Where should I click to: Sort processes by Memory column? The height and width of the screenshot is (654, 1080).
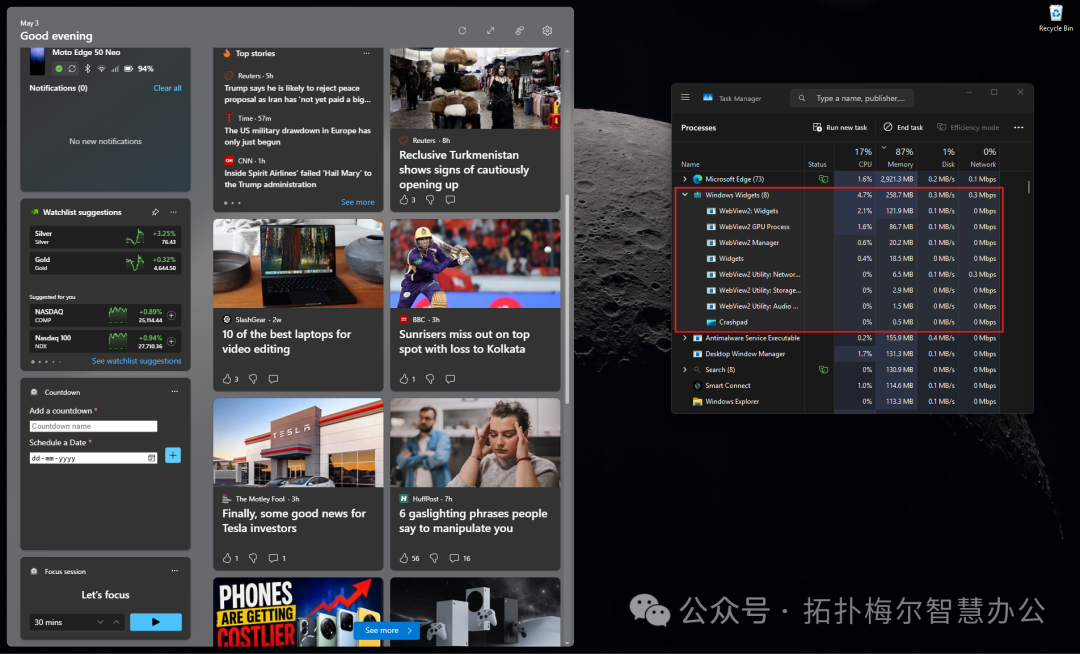pyautogui.click(x=896, y=157)
